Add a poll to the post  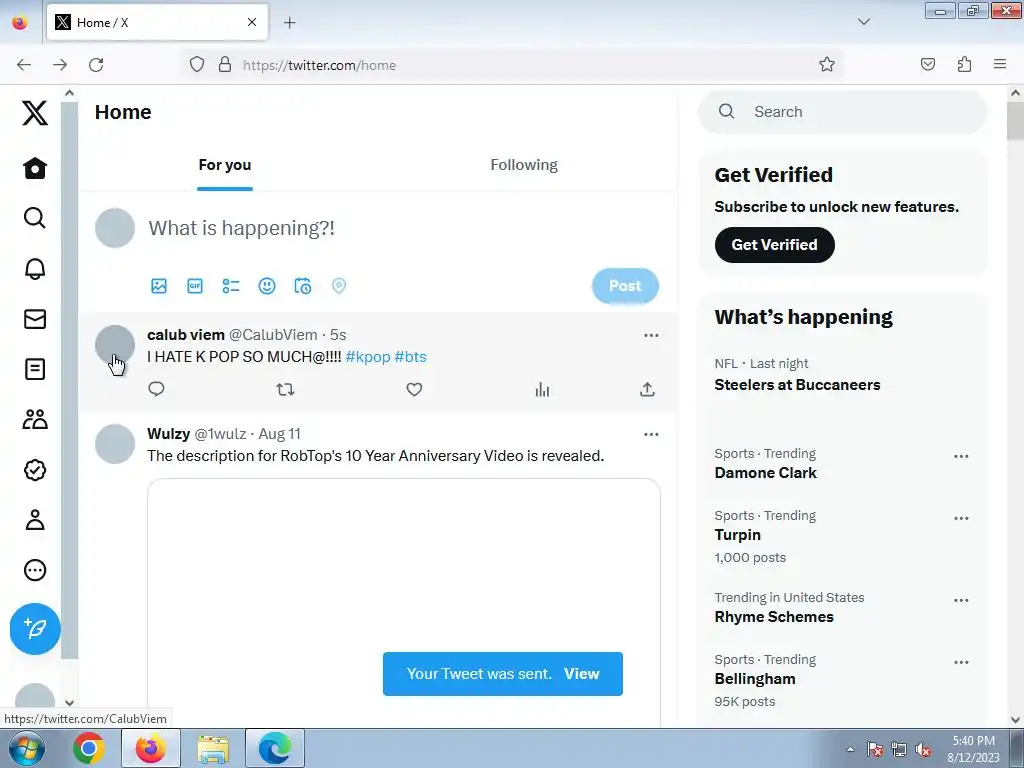[231, 286]
